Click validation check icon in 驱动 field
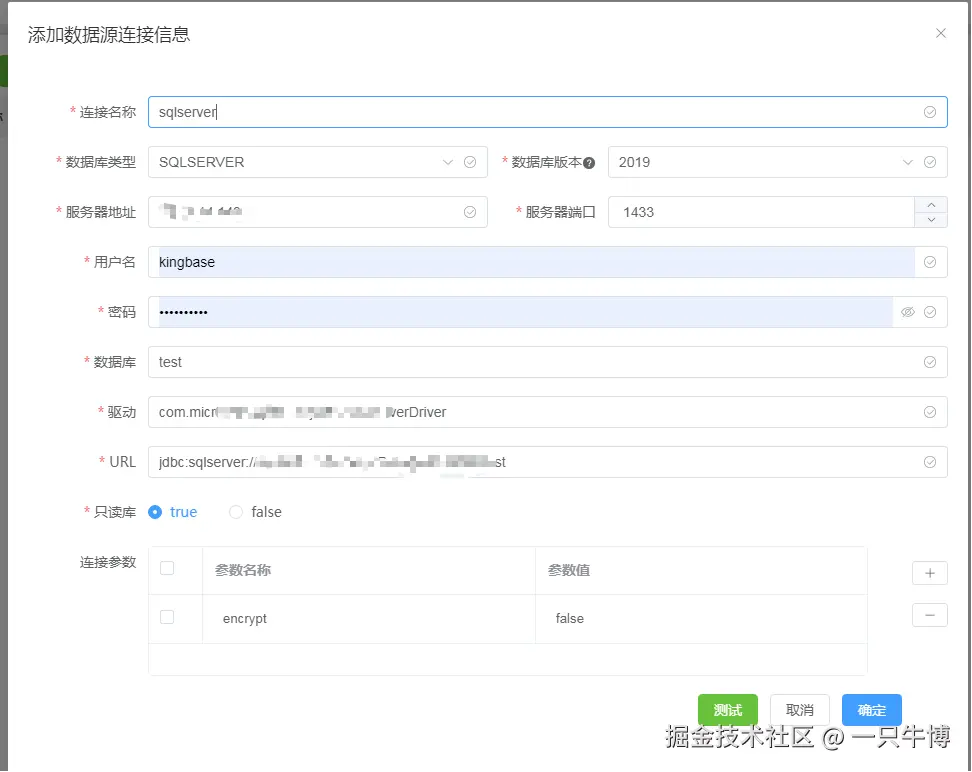 [x=930, y=412]
